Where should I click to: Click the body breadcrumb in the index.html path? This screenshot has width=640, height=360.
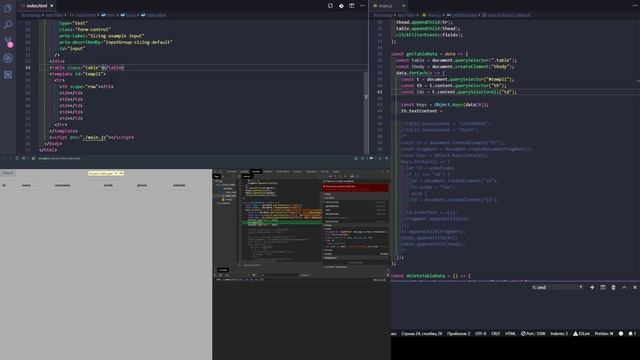coord(128,15)
